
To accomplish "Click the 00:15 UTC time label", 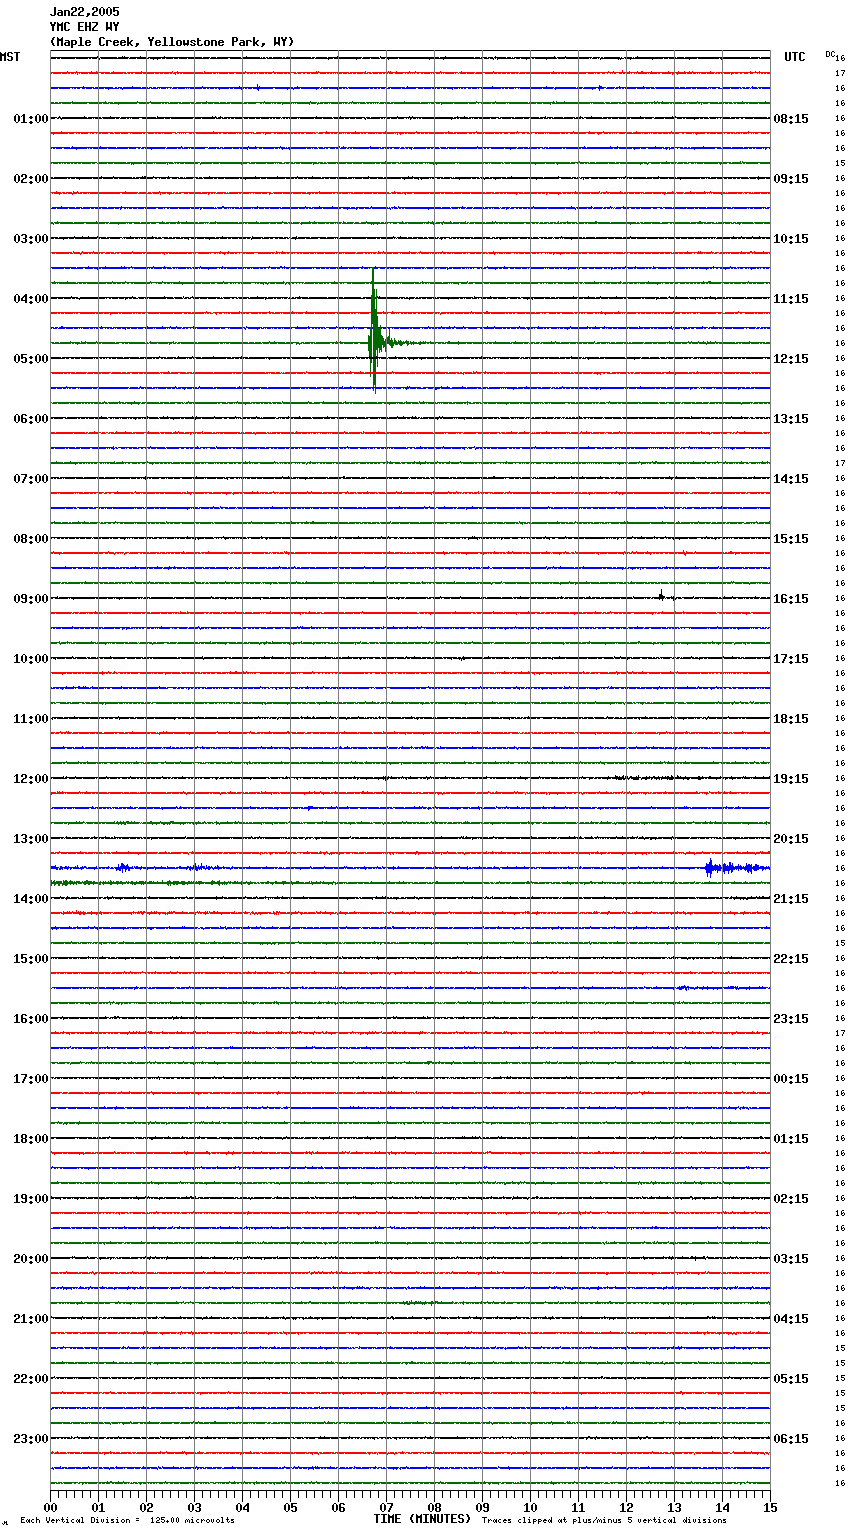I will click(x=791, y=1079).
